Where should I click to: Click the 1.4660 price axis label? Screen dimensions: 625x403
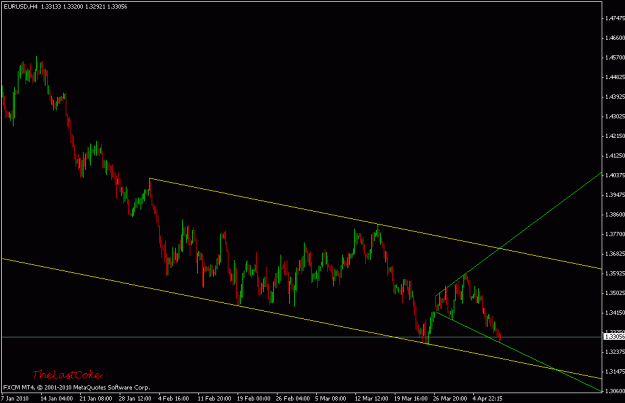[615, 38]
